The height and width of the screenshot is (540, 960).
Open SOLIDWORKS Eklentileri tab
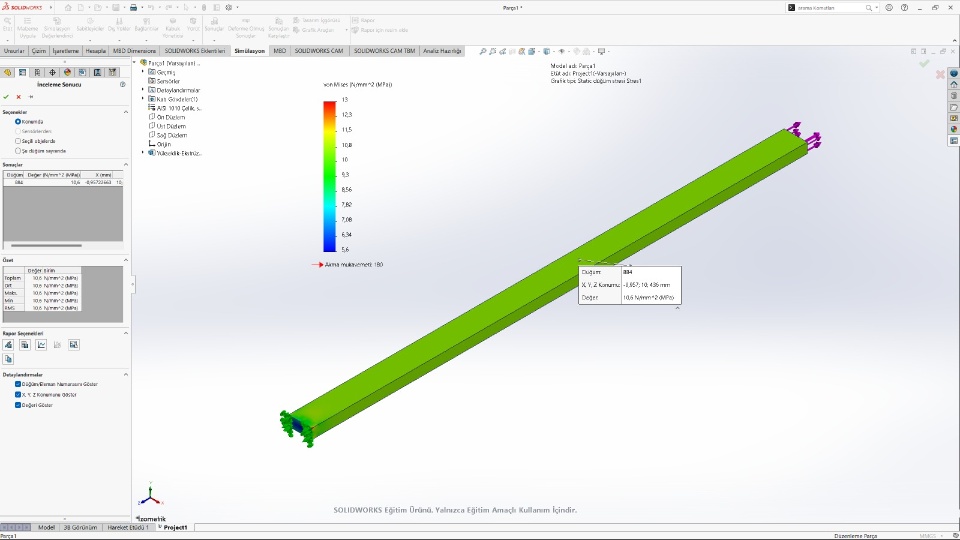click(x=195, y=51)
